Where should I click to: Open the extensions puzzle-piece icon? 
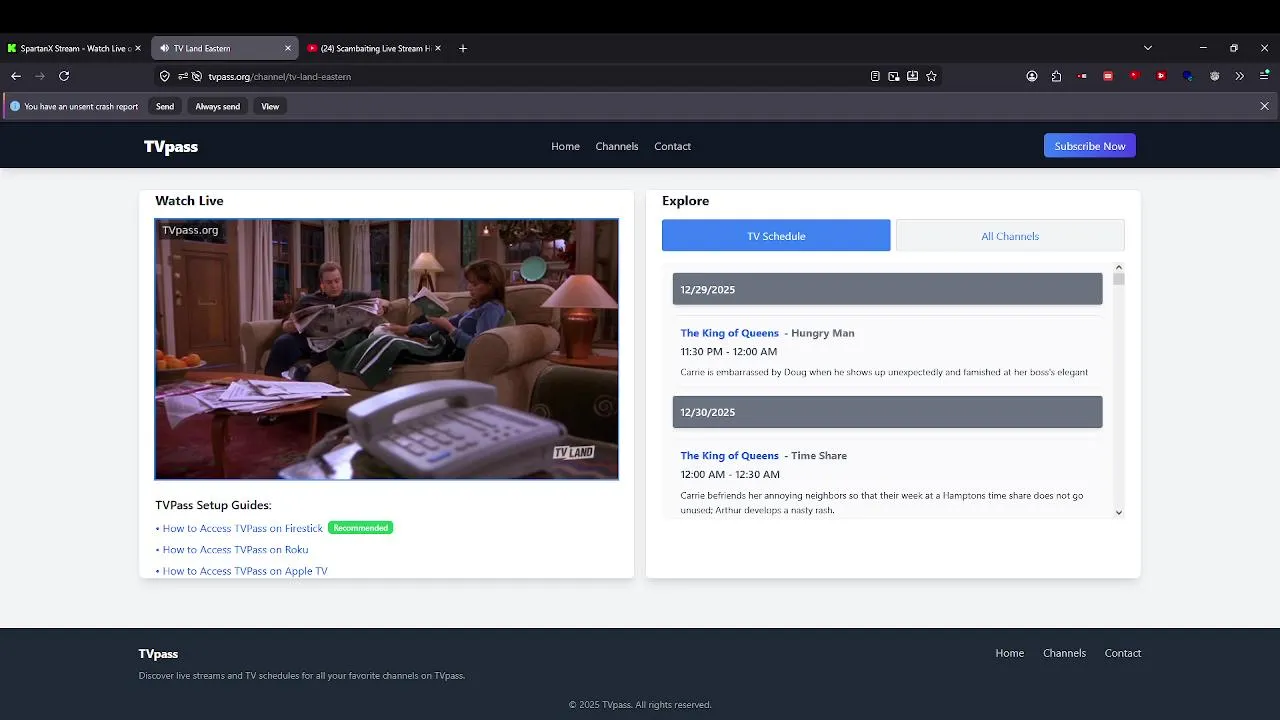click(x=1056, y=76)
